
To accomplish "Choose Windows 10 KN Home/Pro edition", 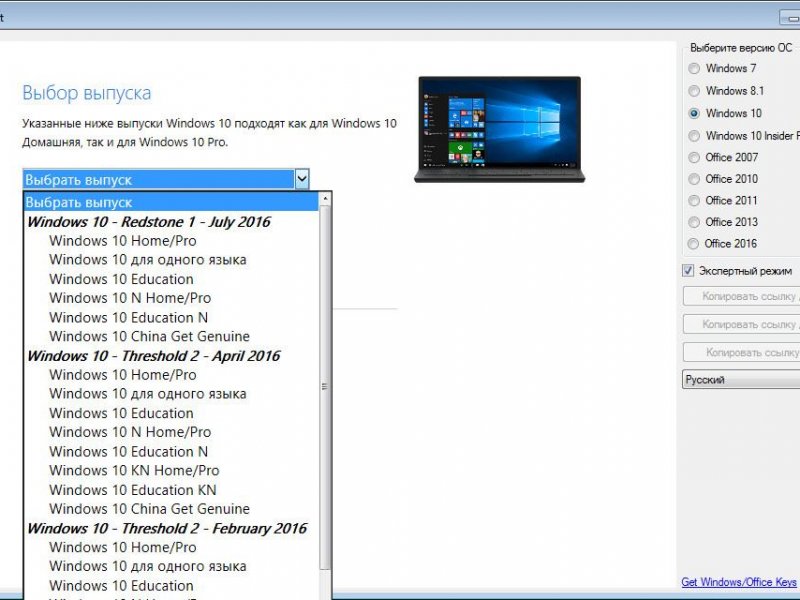I will [x=171, y=470].
